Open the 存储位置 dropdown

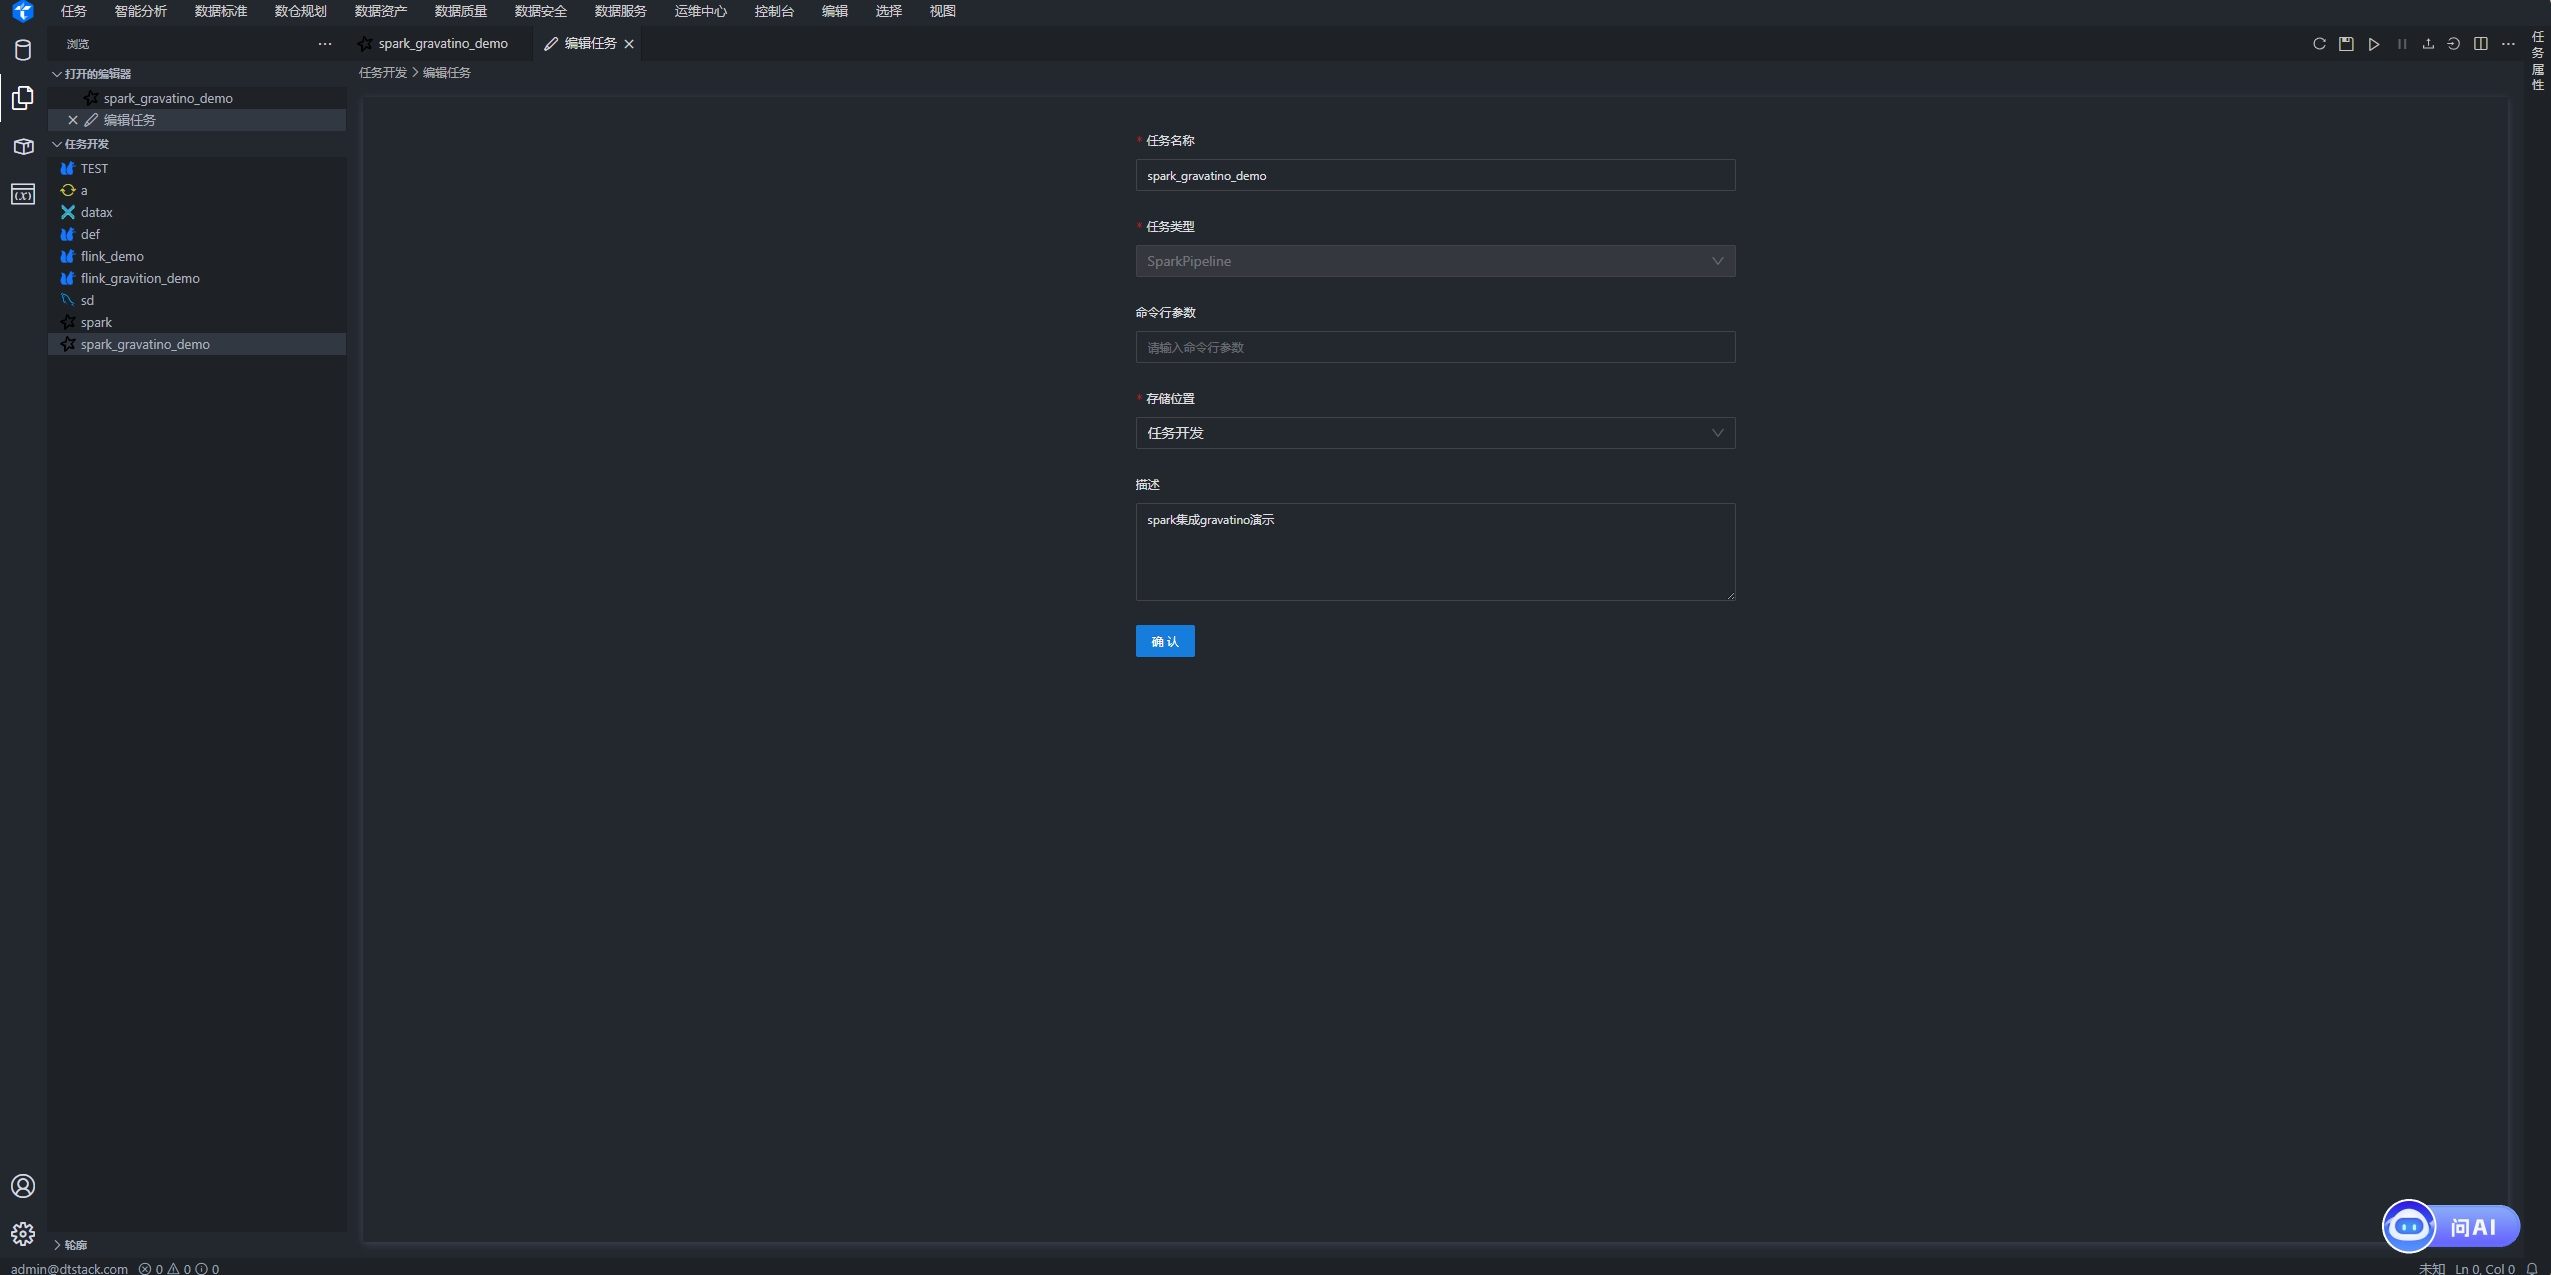[x=1434, y=433]
